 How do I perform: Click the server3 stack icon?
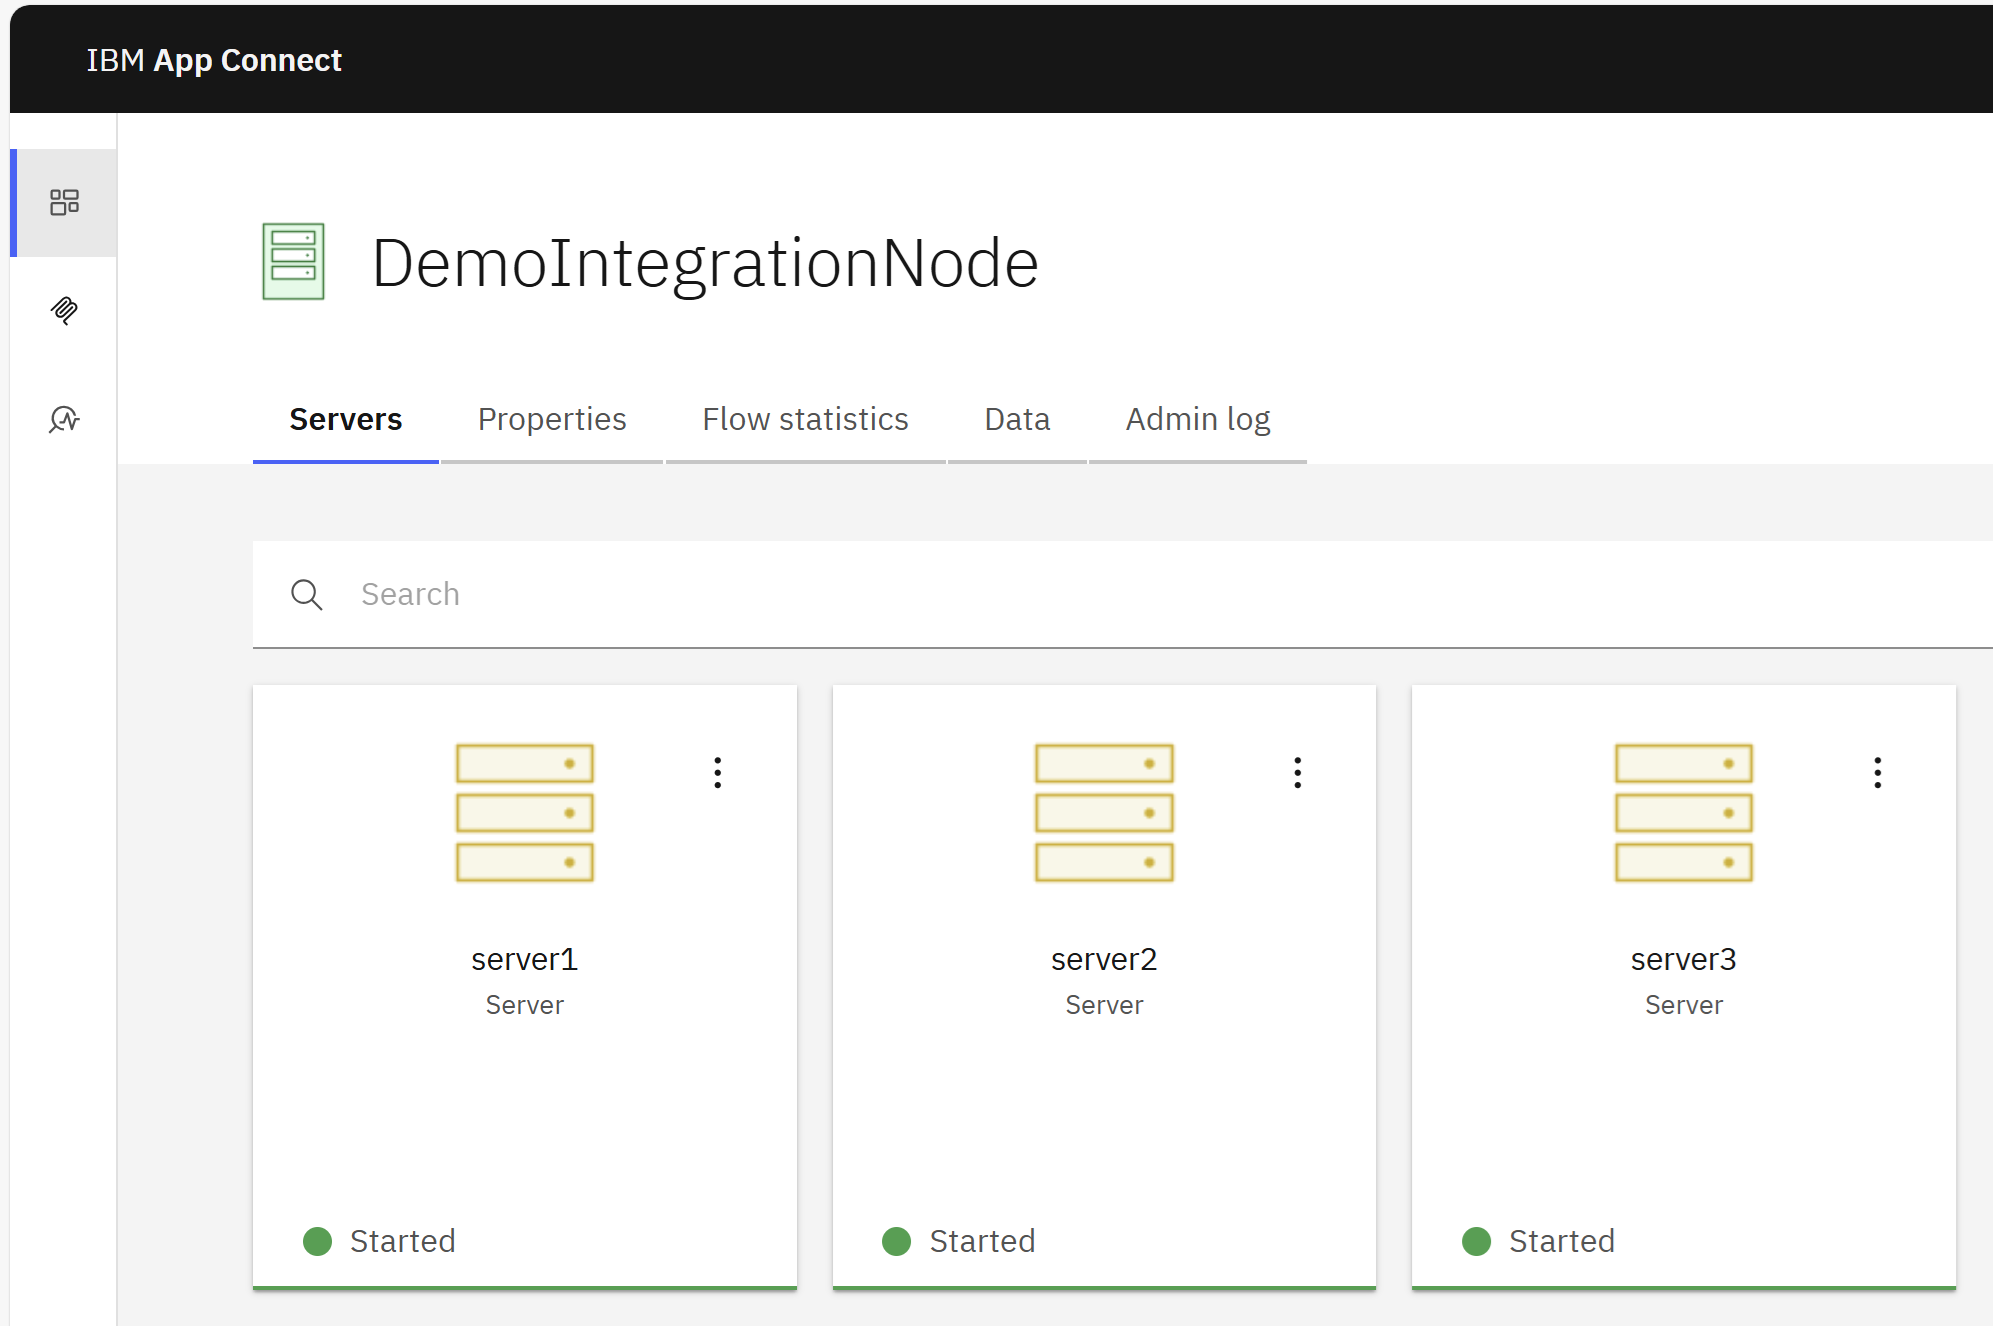tap(1684, 812)
